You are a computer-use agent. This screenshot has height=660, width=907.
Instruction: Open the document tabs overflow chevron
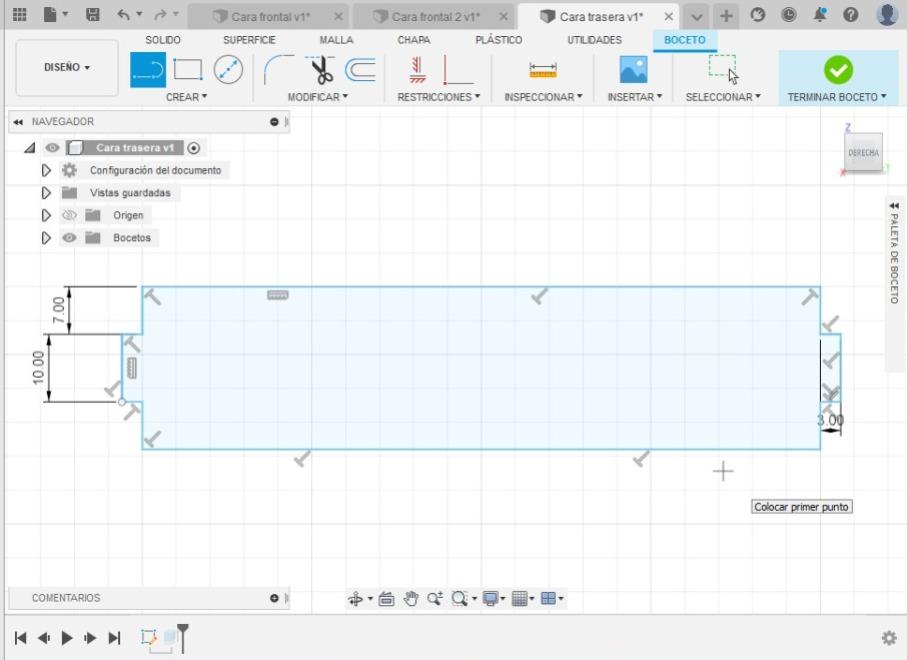[x=696, y=17]
